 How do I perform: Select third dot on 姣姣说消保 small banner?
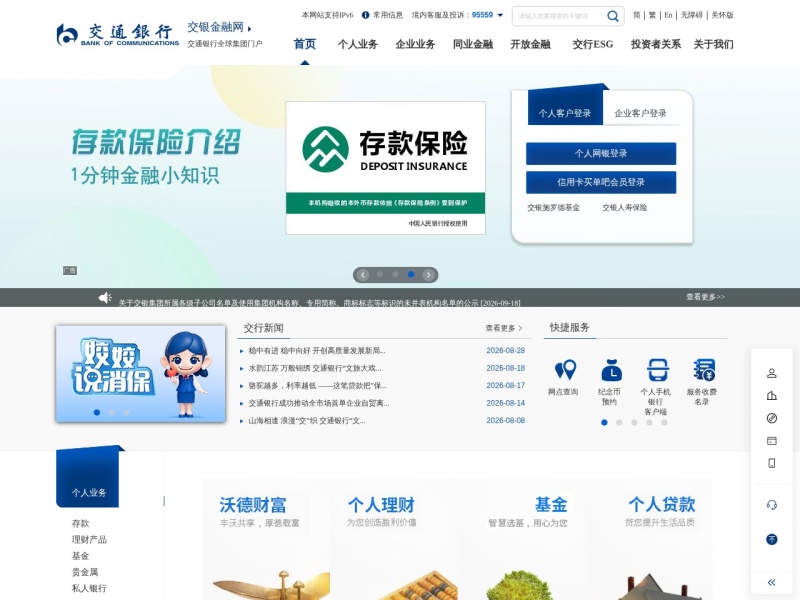pos(127,412)
